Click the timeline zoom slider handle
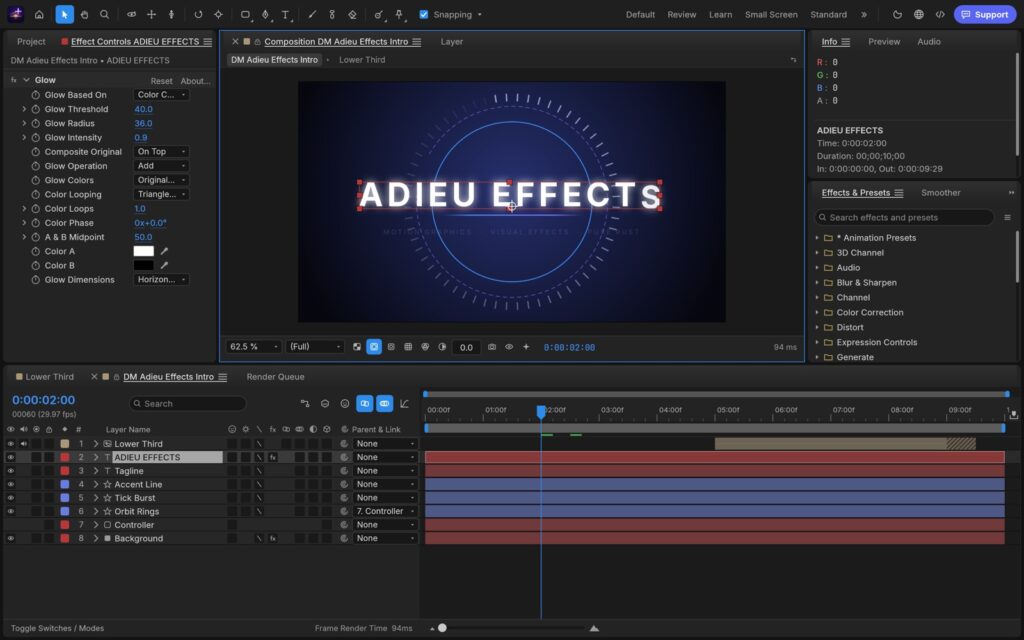Viewport: 1024px width, 640px height. coord(442,628)
